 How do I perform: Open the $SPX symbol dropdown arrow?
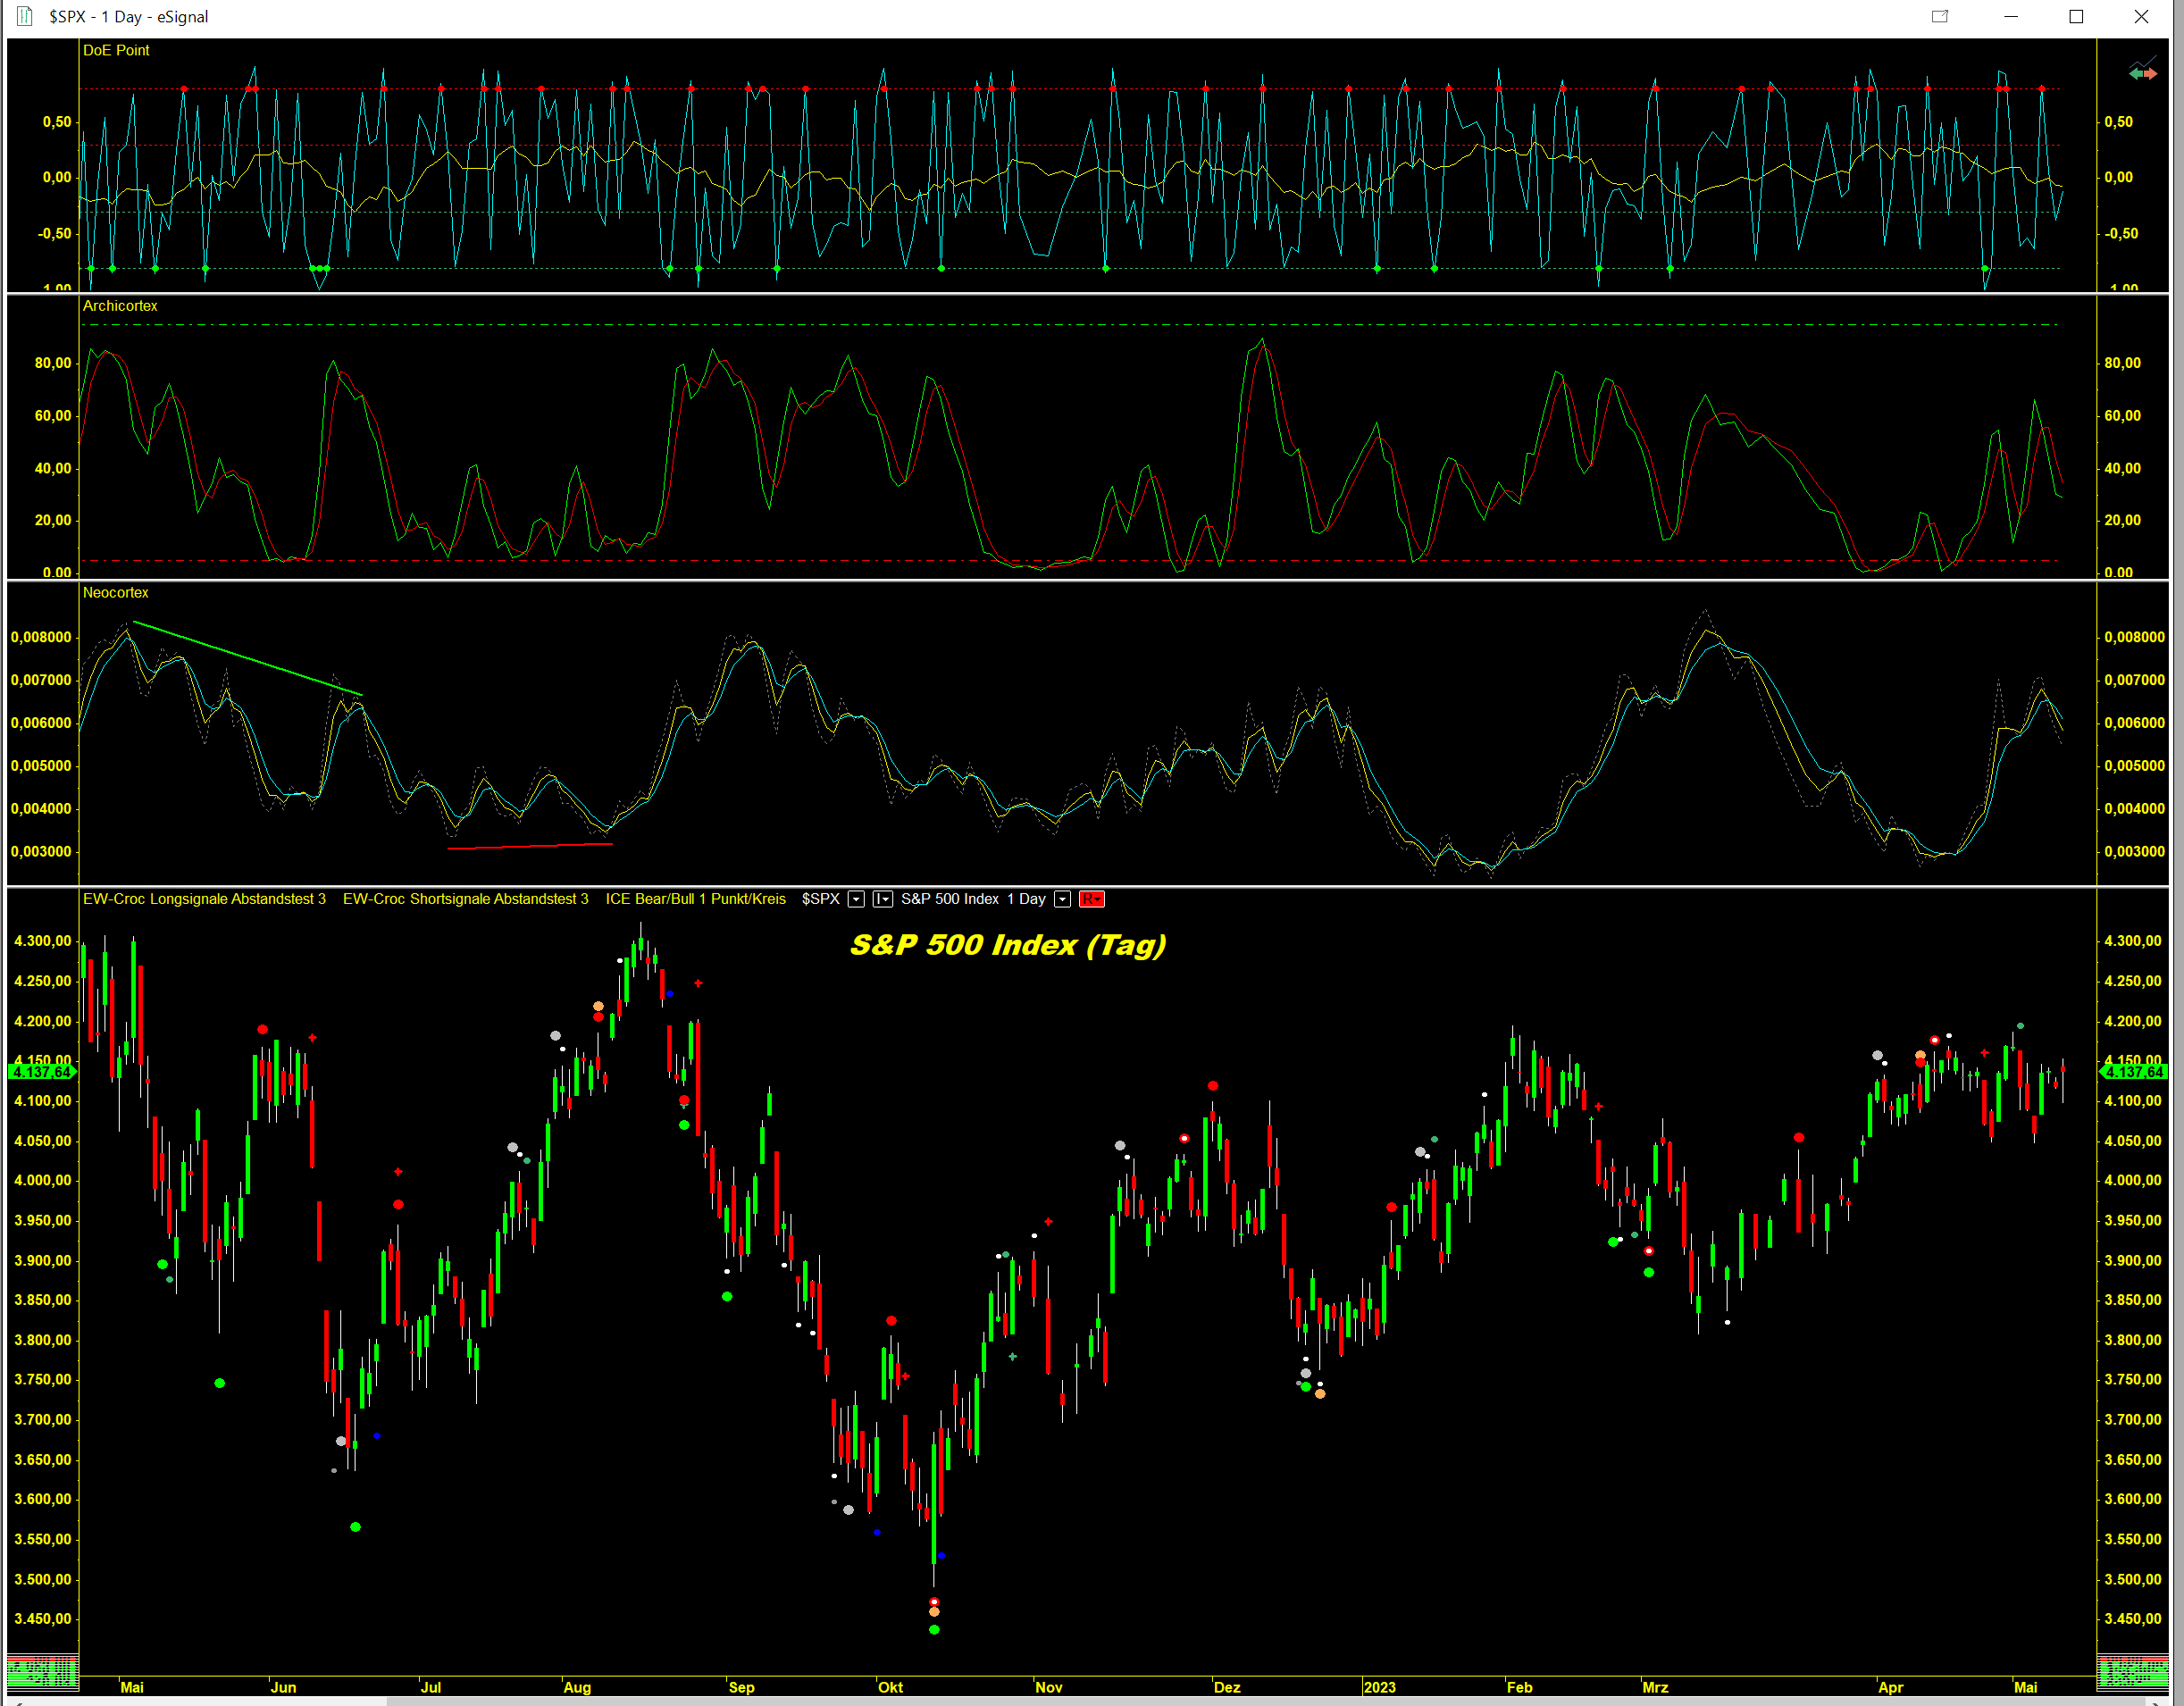click(856, 899)
